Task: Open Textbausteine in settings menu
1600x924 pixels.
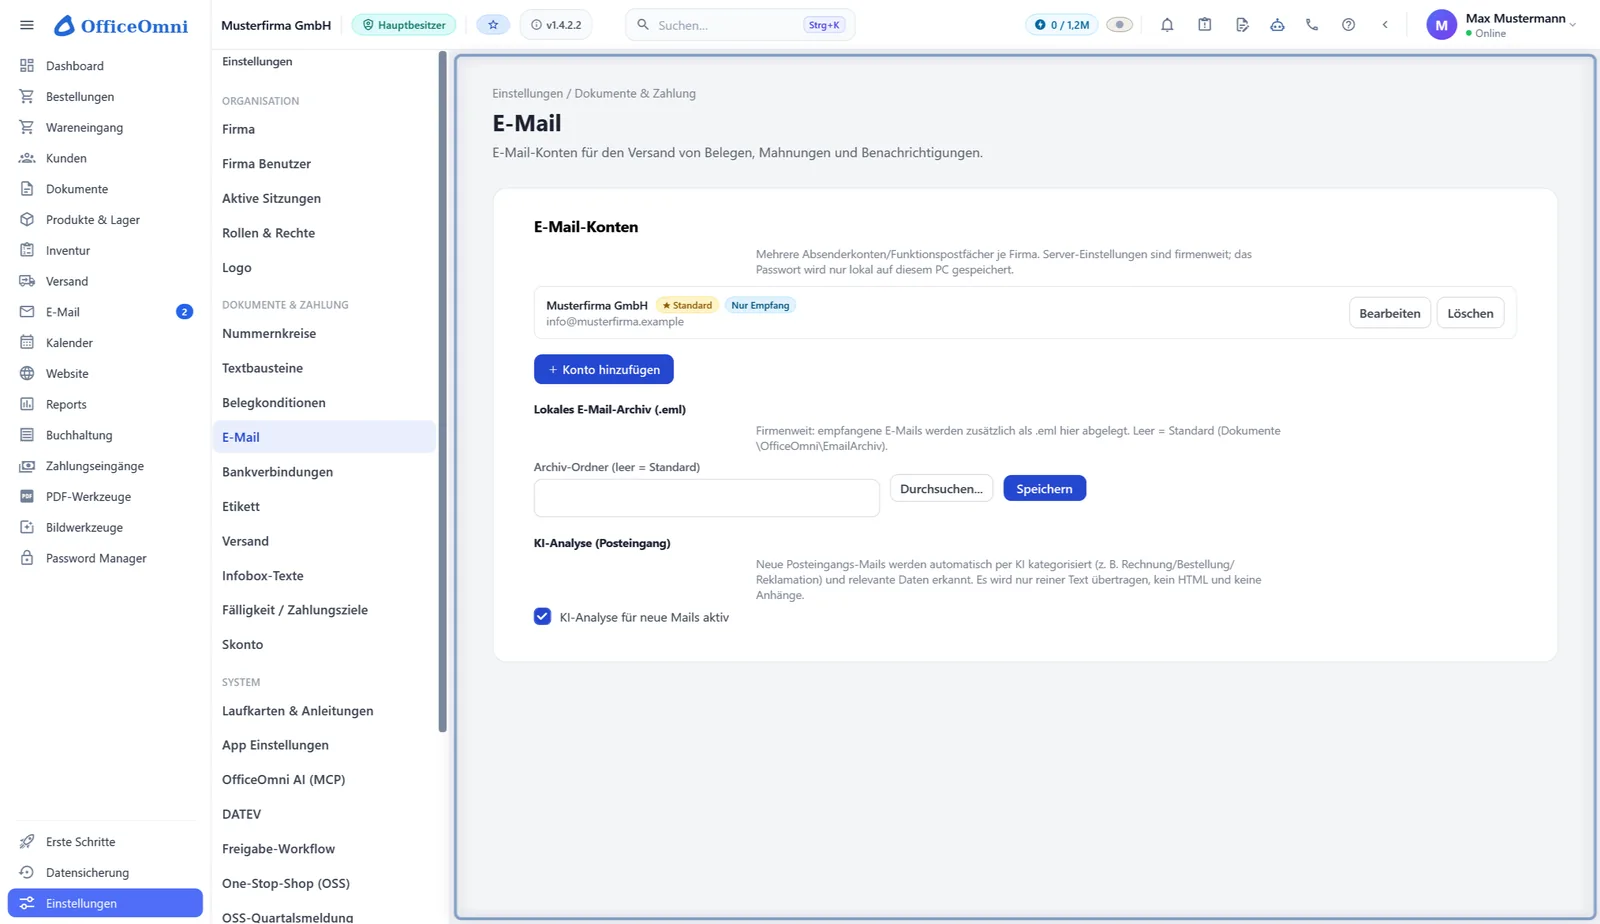Action: click(324, 368)
